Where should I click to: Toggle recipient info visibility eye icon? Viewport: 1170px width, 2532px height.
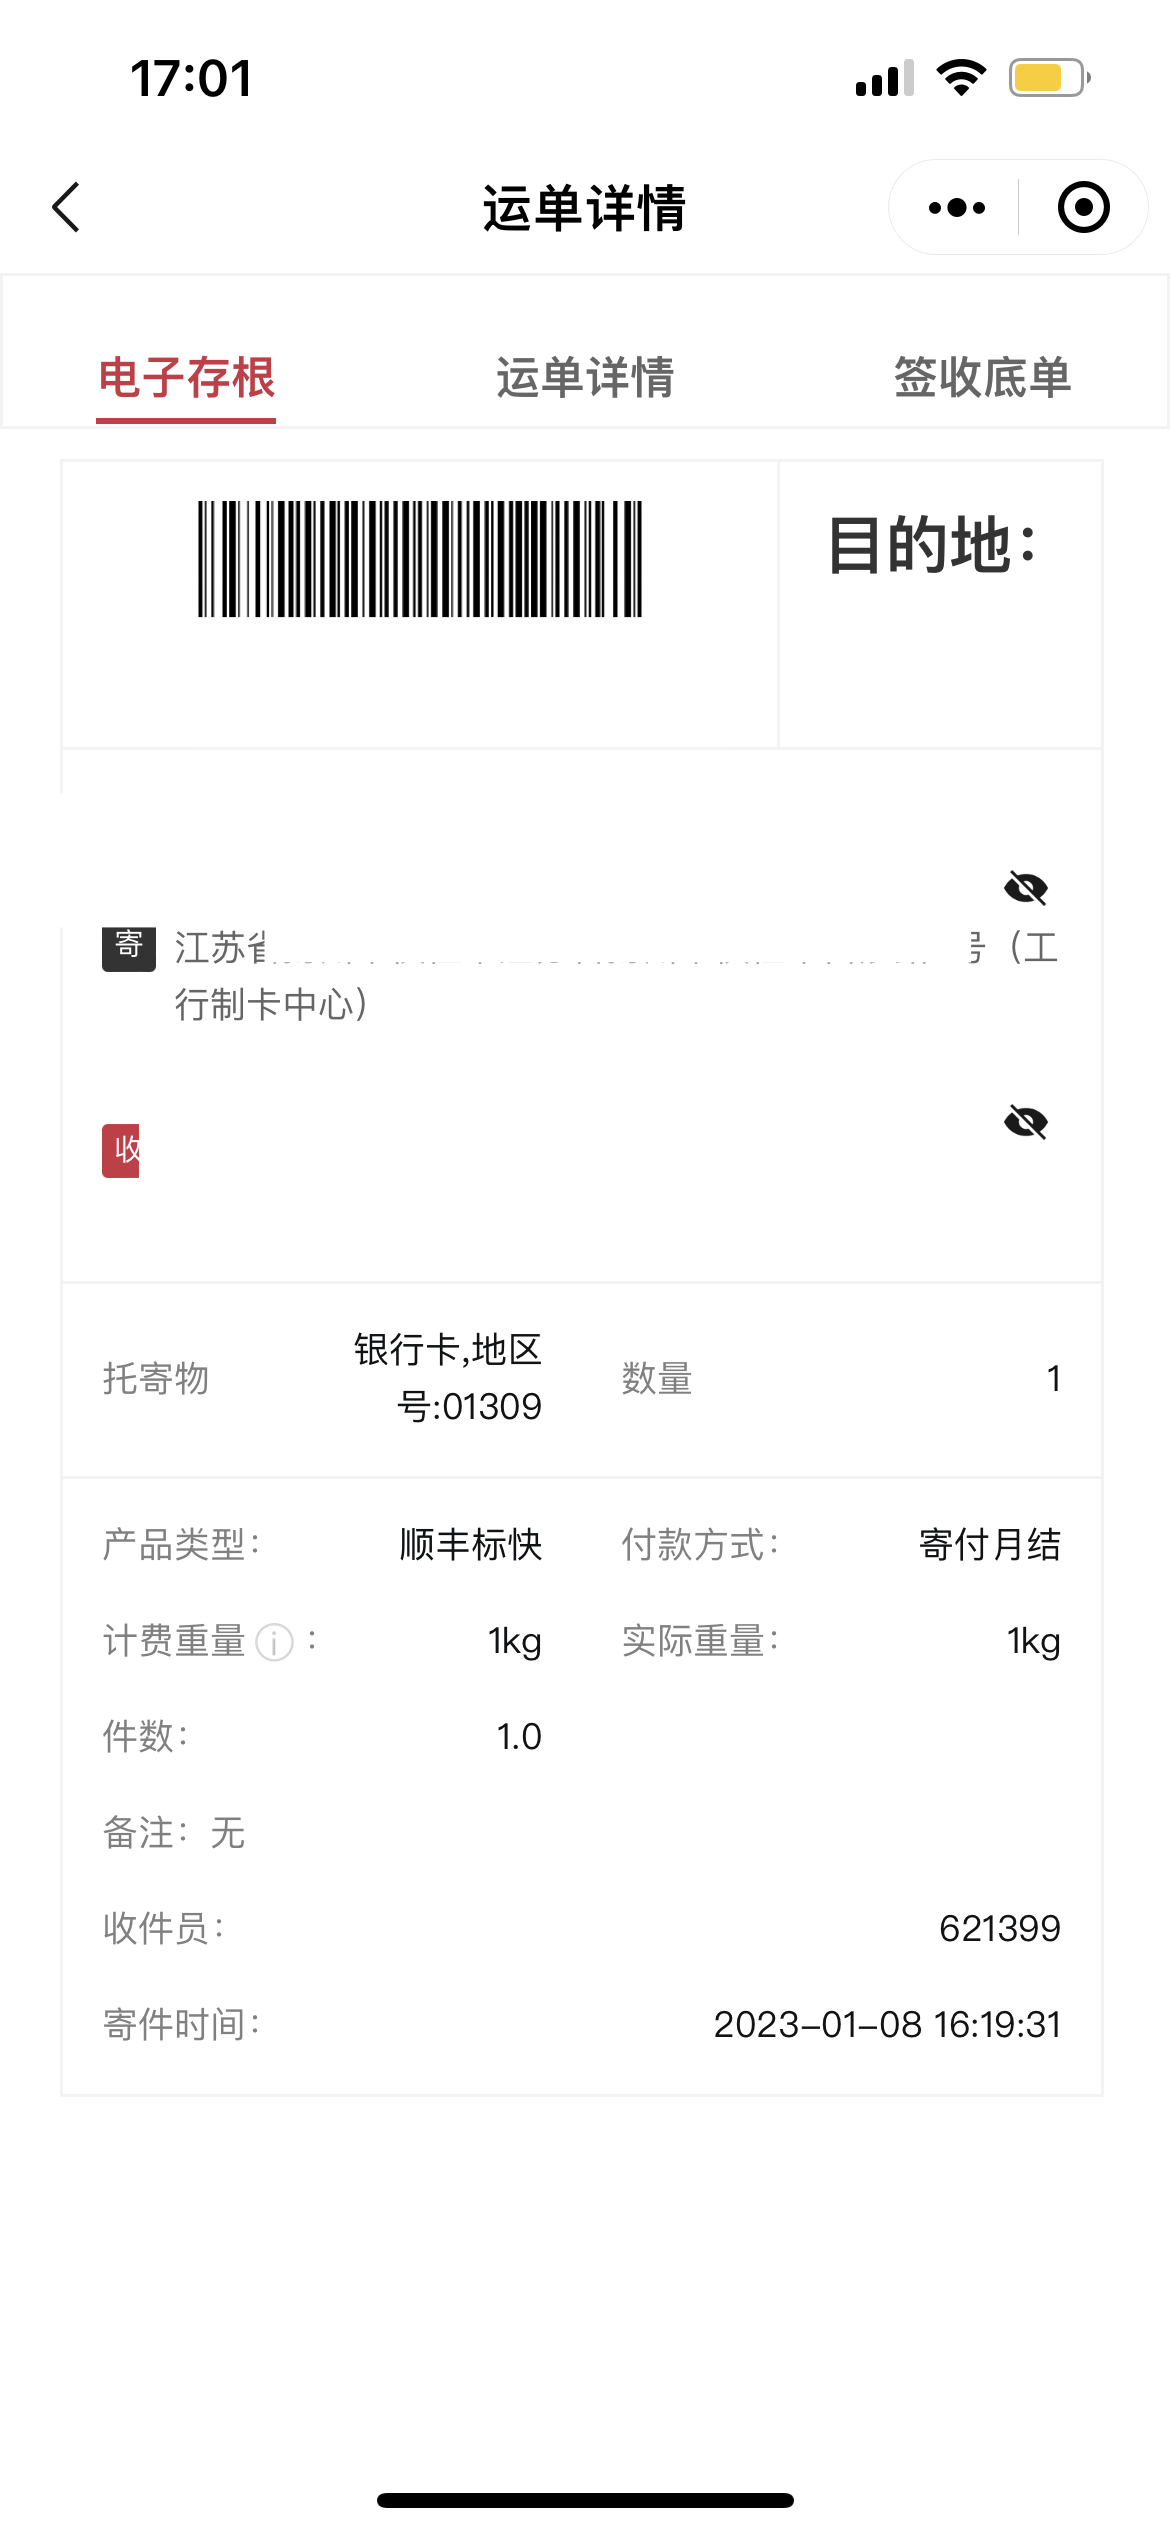pyautogui.click(x=1026, y=1123)
